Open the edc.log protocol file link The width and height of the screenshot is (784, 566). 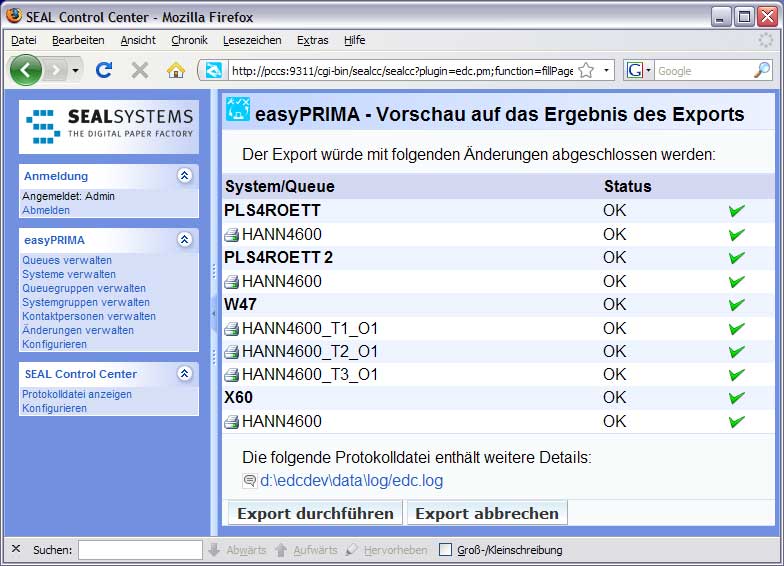[x=351, y=481]
